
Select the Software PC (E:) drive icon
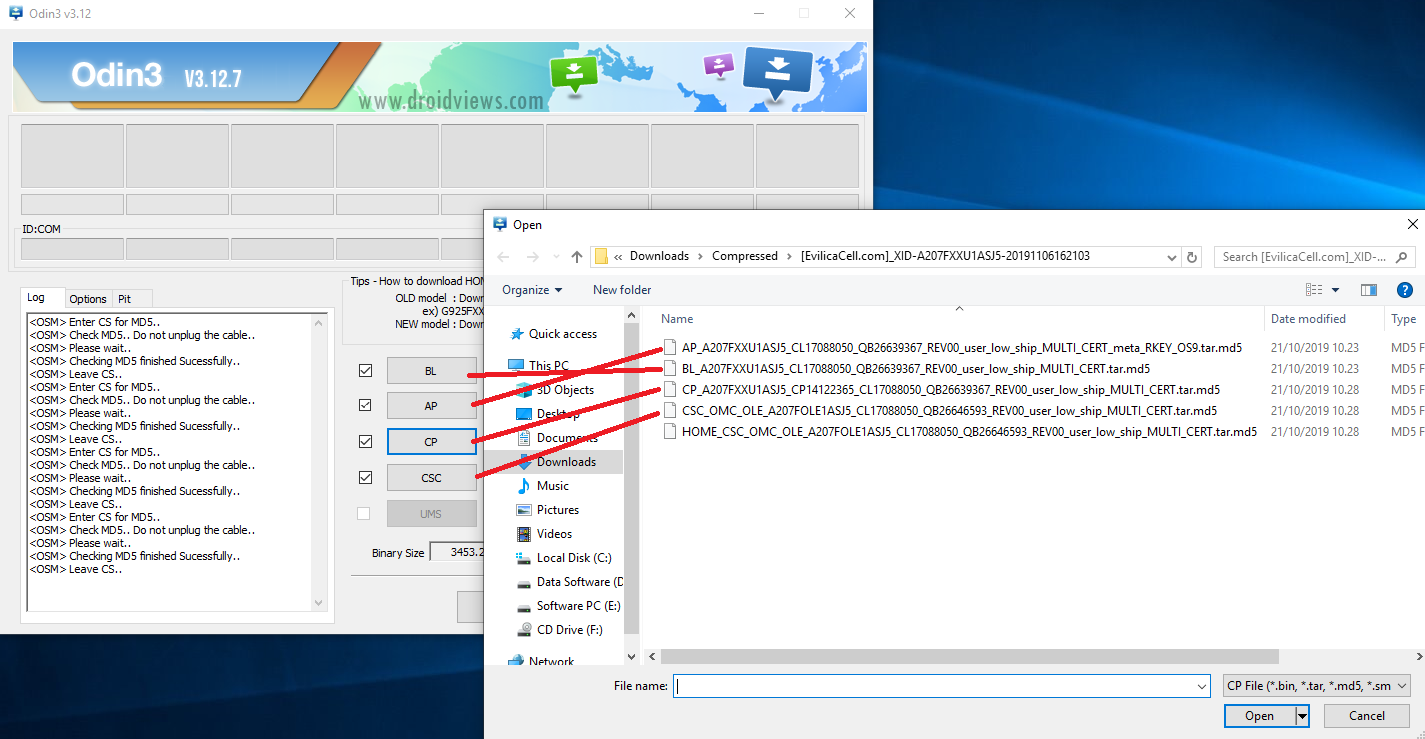(525, 605)
